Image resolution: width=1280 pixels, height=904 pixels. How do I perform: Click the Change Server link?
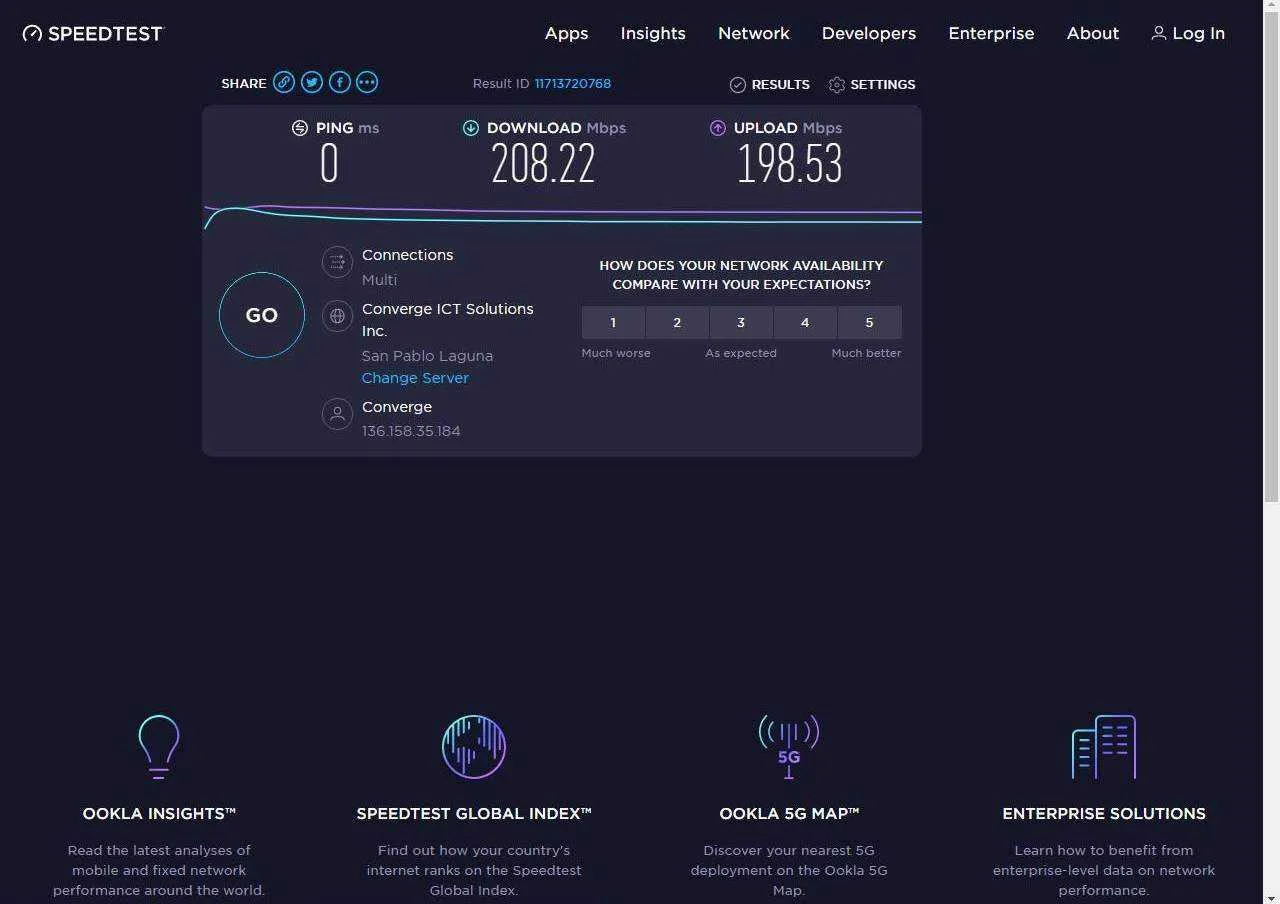[x=415, y=378]
